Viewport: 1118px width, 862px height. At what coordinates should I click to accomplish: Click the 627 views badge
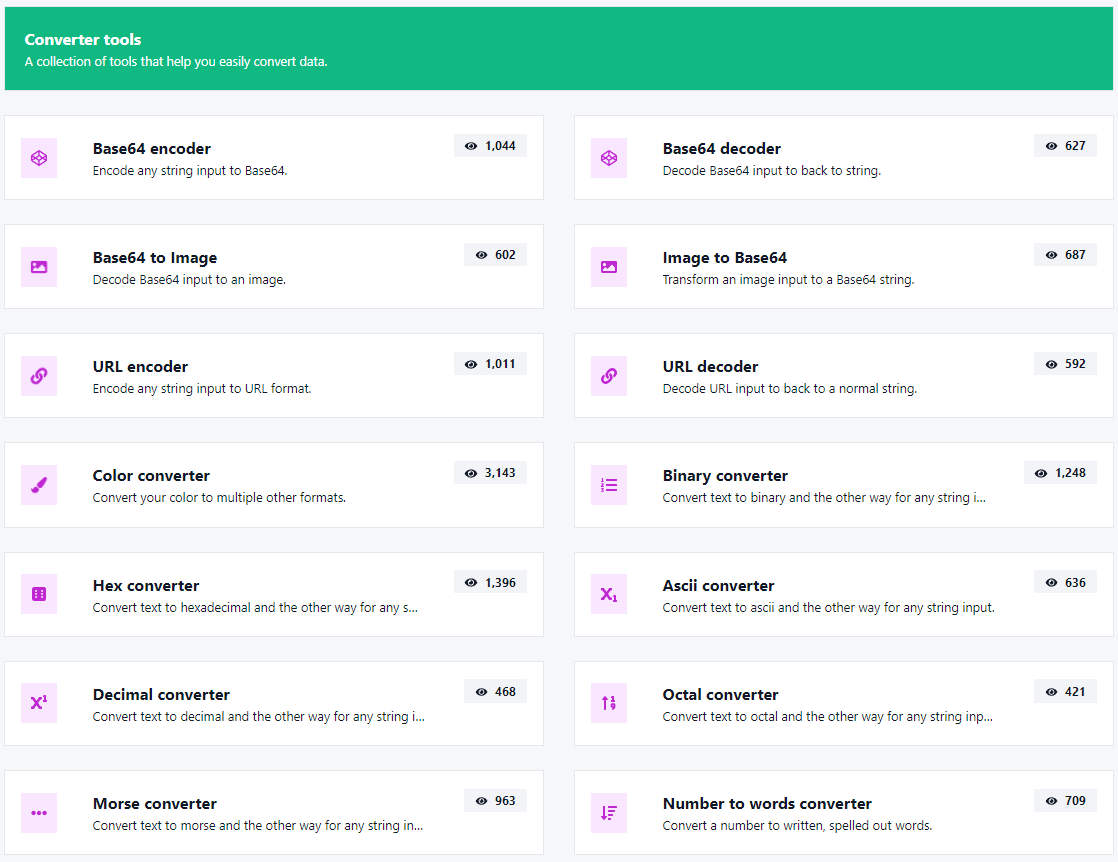[x=1065, y=145]
